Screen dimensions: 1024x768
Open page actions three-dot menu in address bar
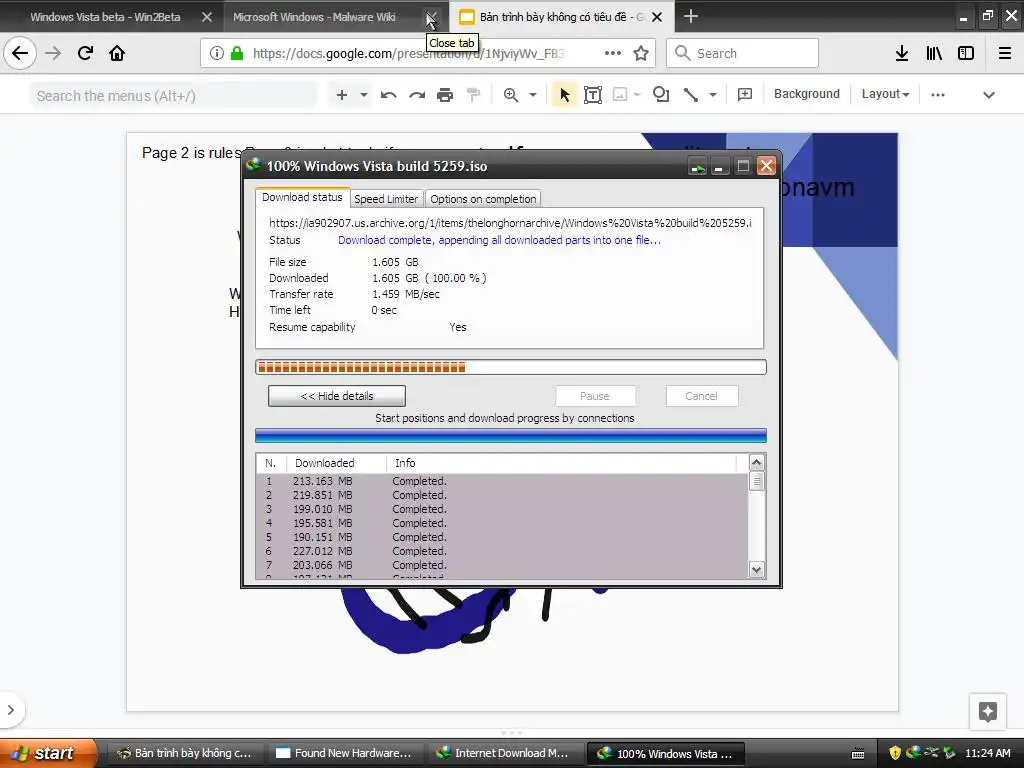[613, 53]
